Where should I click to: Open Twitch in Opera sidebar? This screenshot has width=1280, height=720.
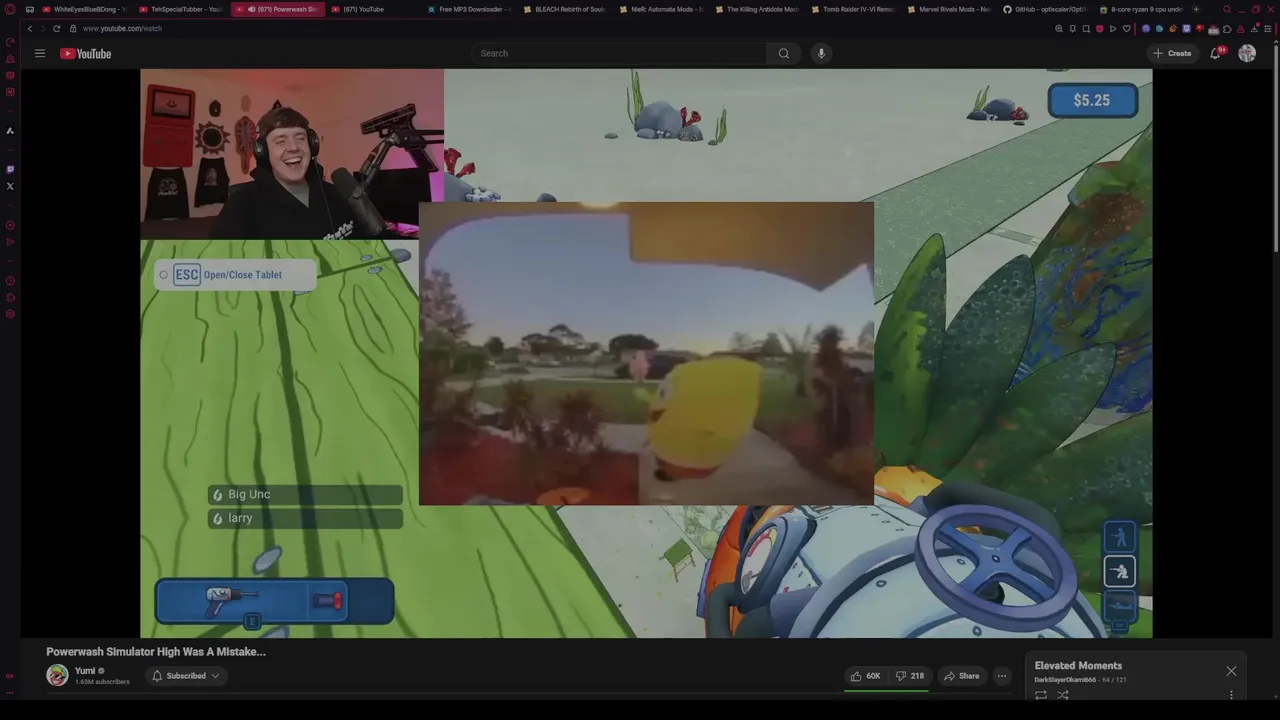pos(10,169)
